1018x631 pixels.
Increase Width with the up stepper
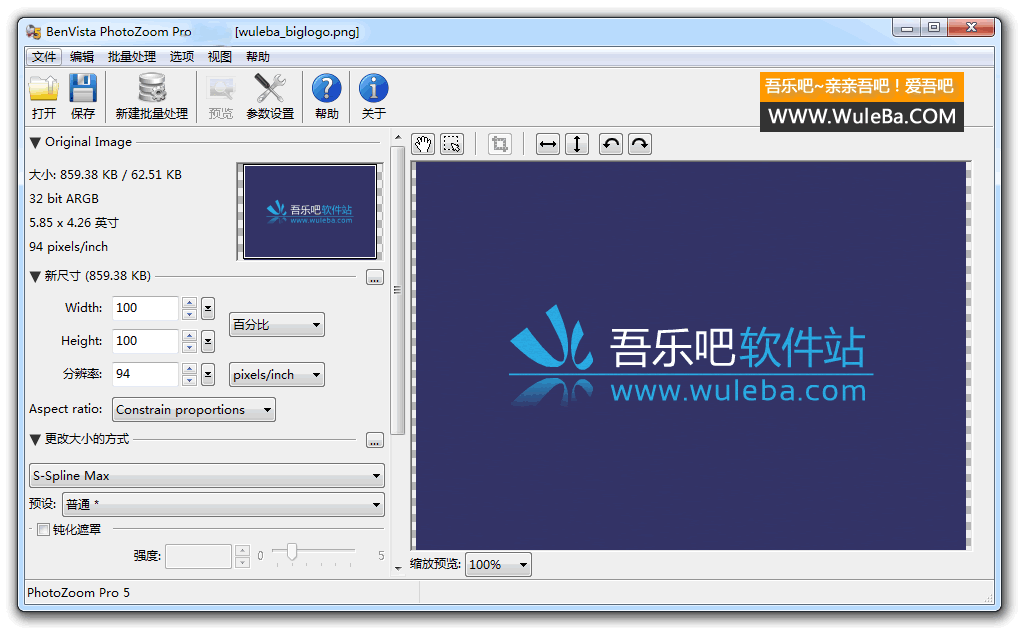(189, 303)
